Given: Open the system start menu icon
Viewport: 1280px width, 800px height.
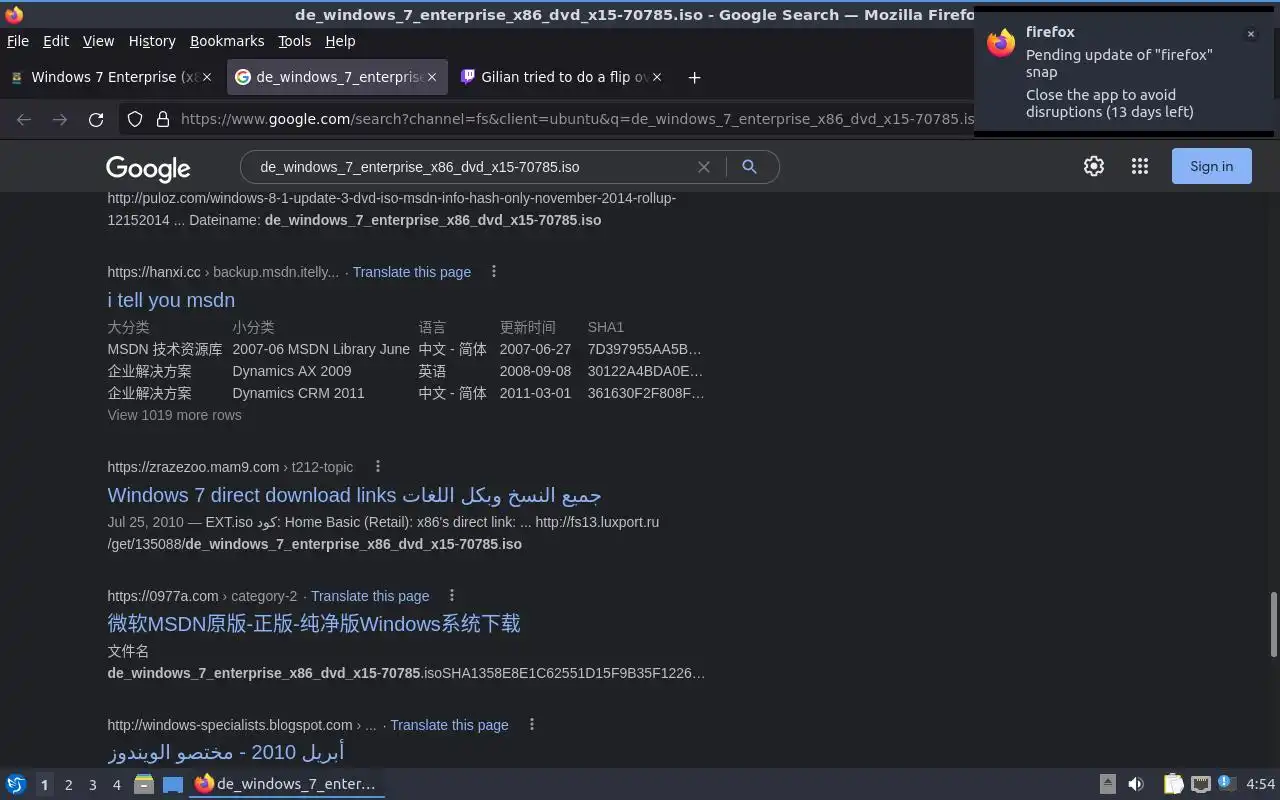Looking at the screenshot, I should [16, 784].
